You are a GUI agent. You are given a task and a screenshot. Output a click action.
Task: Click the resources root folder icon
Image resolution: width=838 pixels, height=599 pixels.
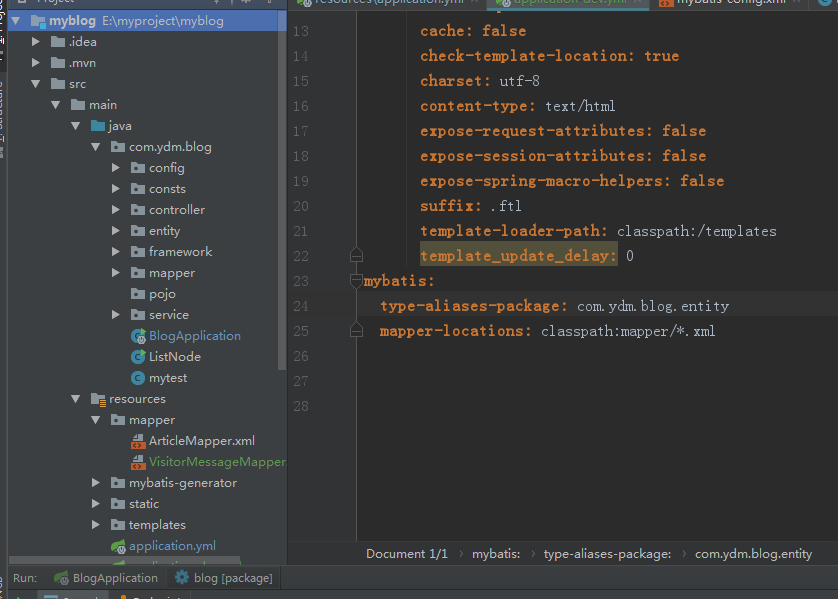(x=98, y=399)
